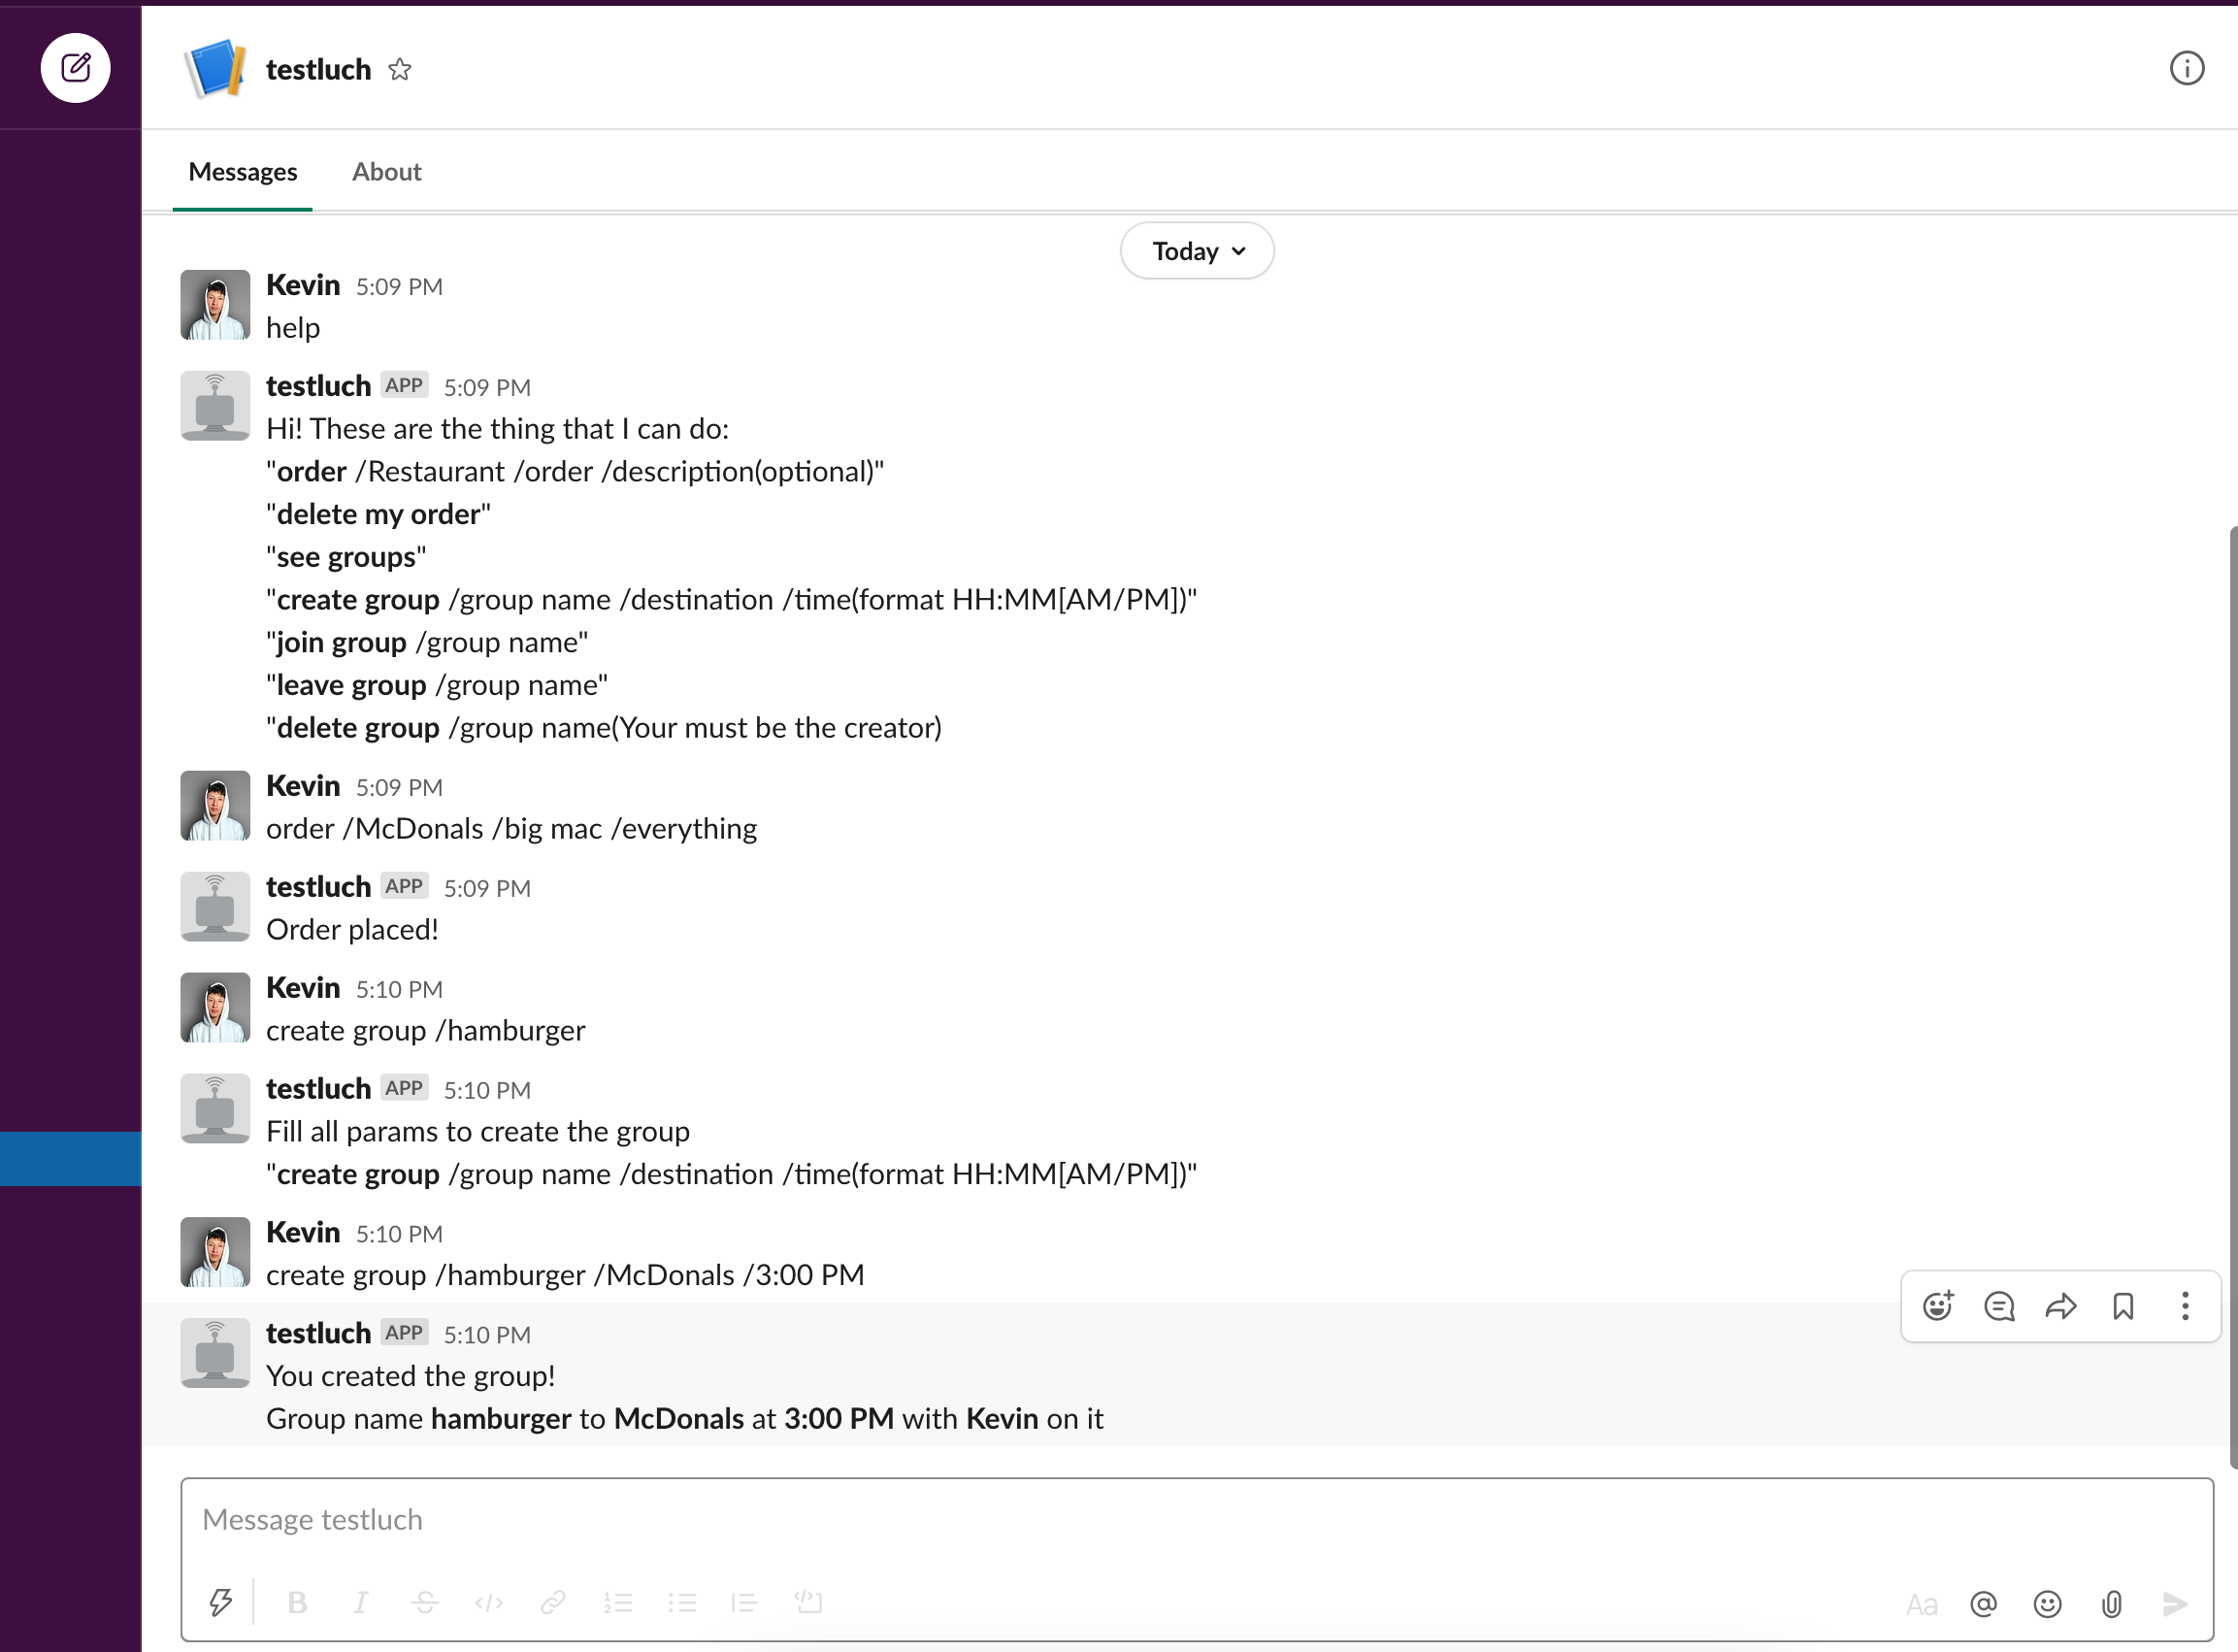The height and width of the screenshot is (1652, 2238).
Task: Open the channel details info icon
Action: 2186,68
